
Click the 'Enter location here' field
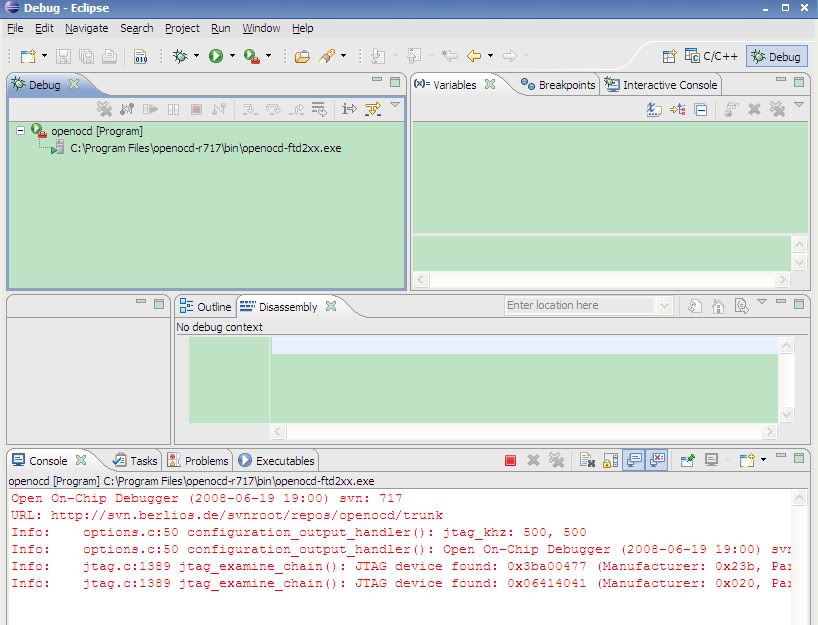(580, 305)
